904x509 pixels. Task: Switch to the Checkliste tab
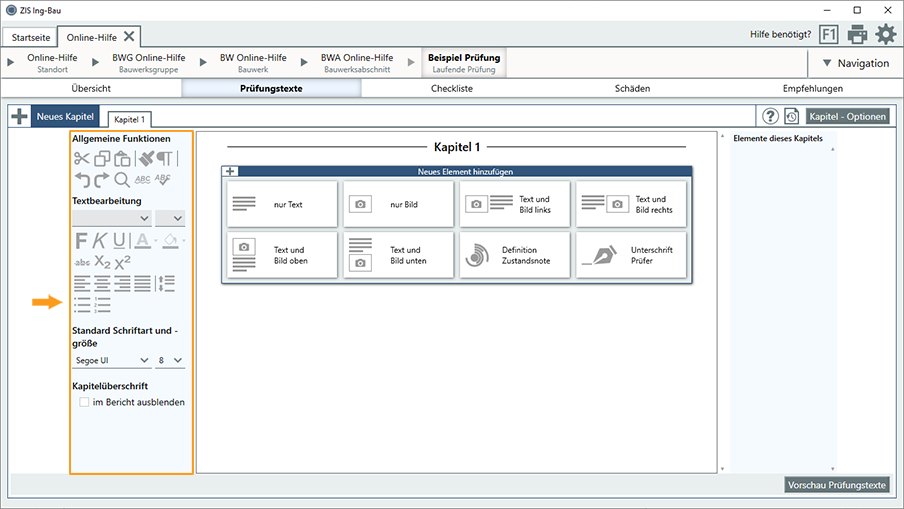coord(451,88)
